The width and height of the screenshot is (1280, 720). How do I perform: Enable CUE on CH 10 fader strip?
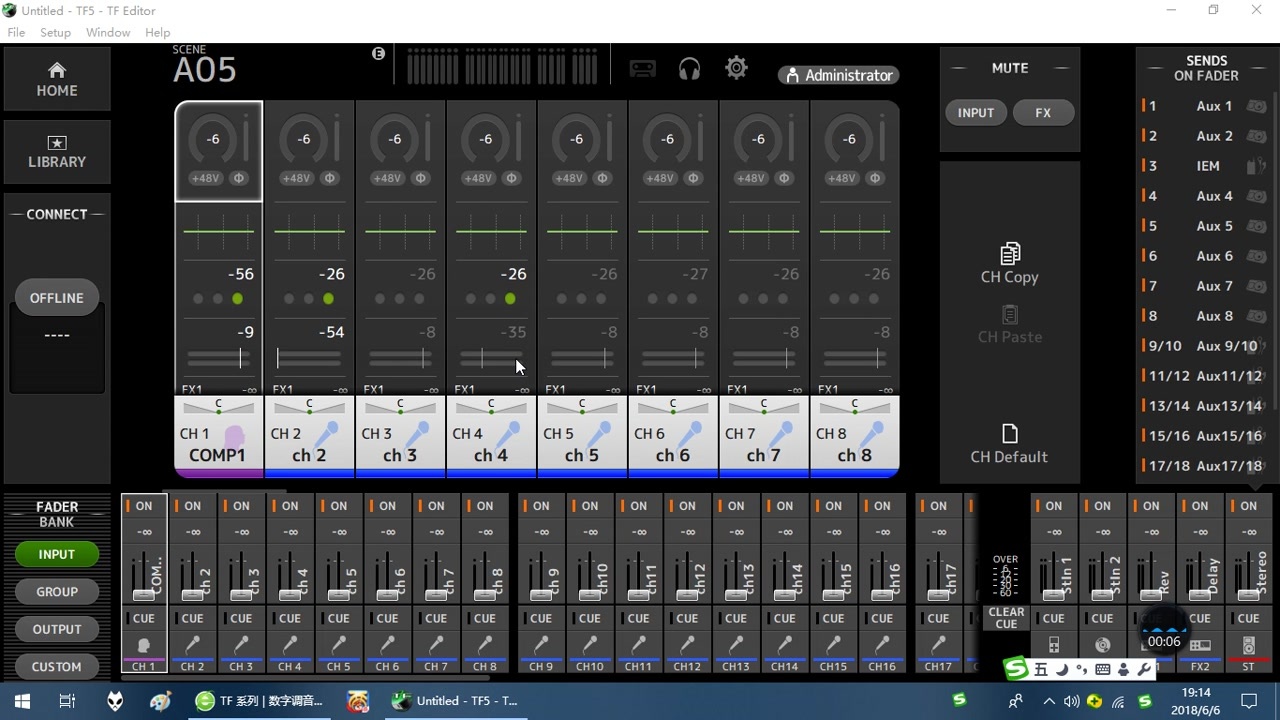coord(590,618)
